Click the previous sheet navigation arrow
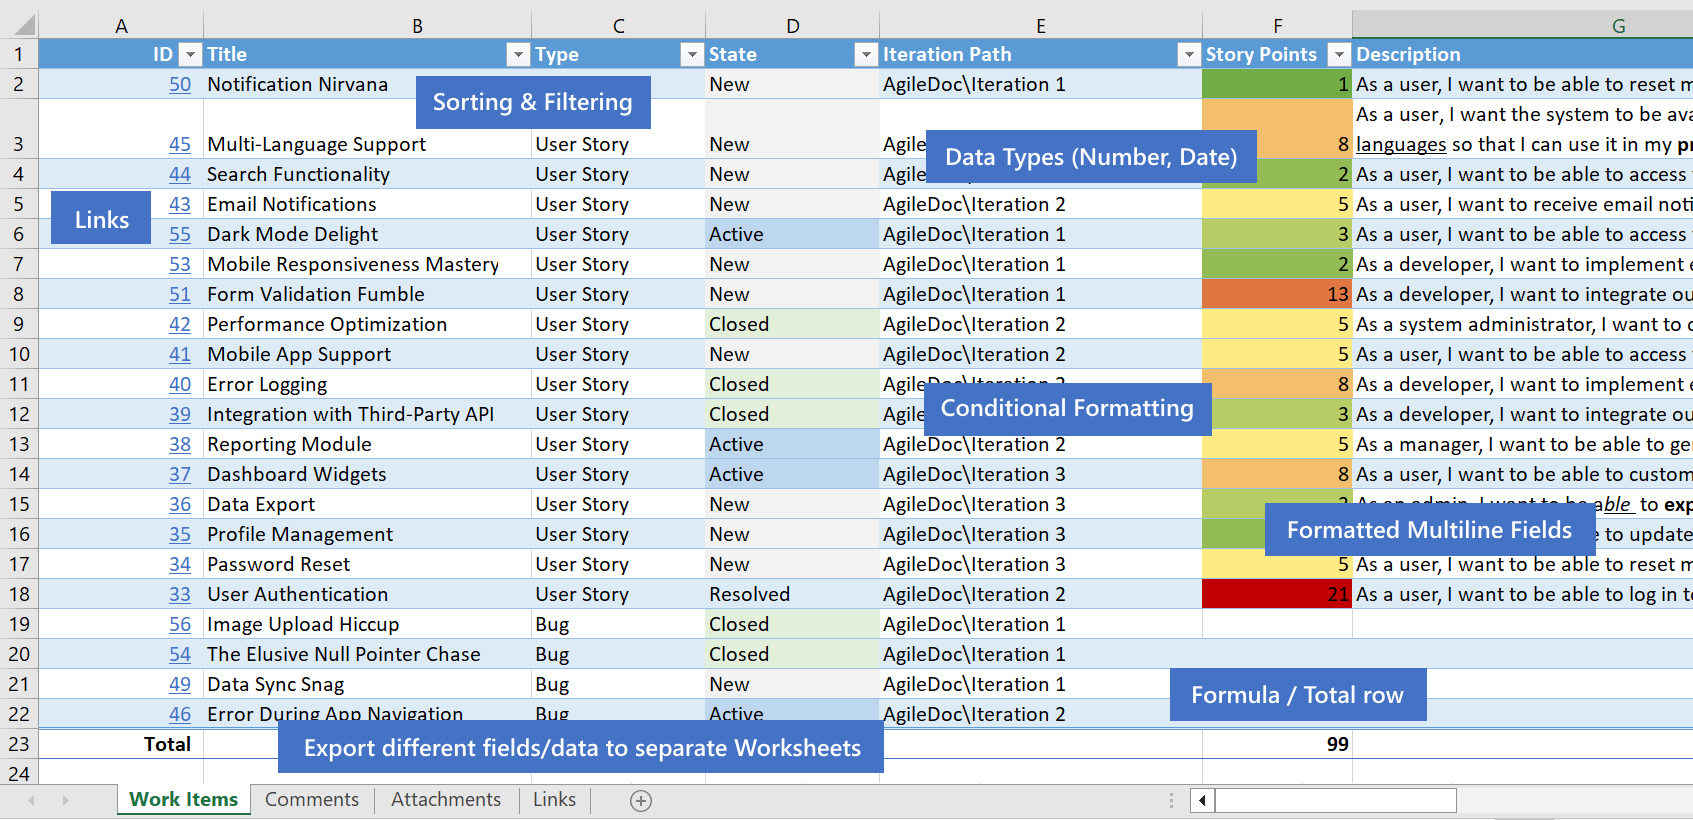Viewport: 1693px width, 820px height. point(32,800)
